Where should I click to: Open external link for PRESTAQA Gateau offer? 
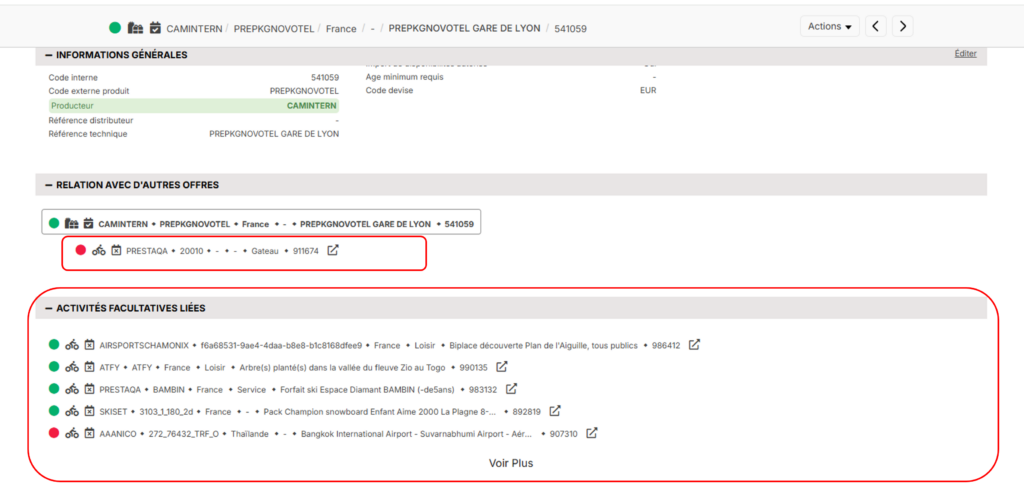(x=333, y=250)
